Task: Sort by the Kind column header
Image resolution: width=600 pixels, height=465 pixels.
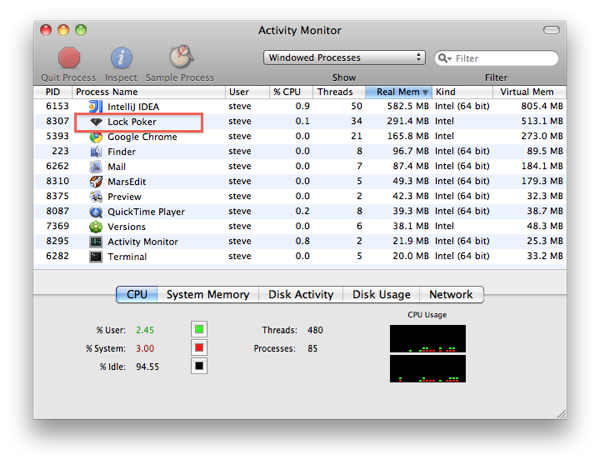Action: 462,92
